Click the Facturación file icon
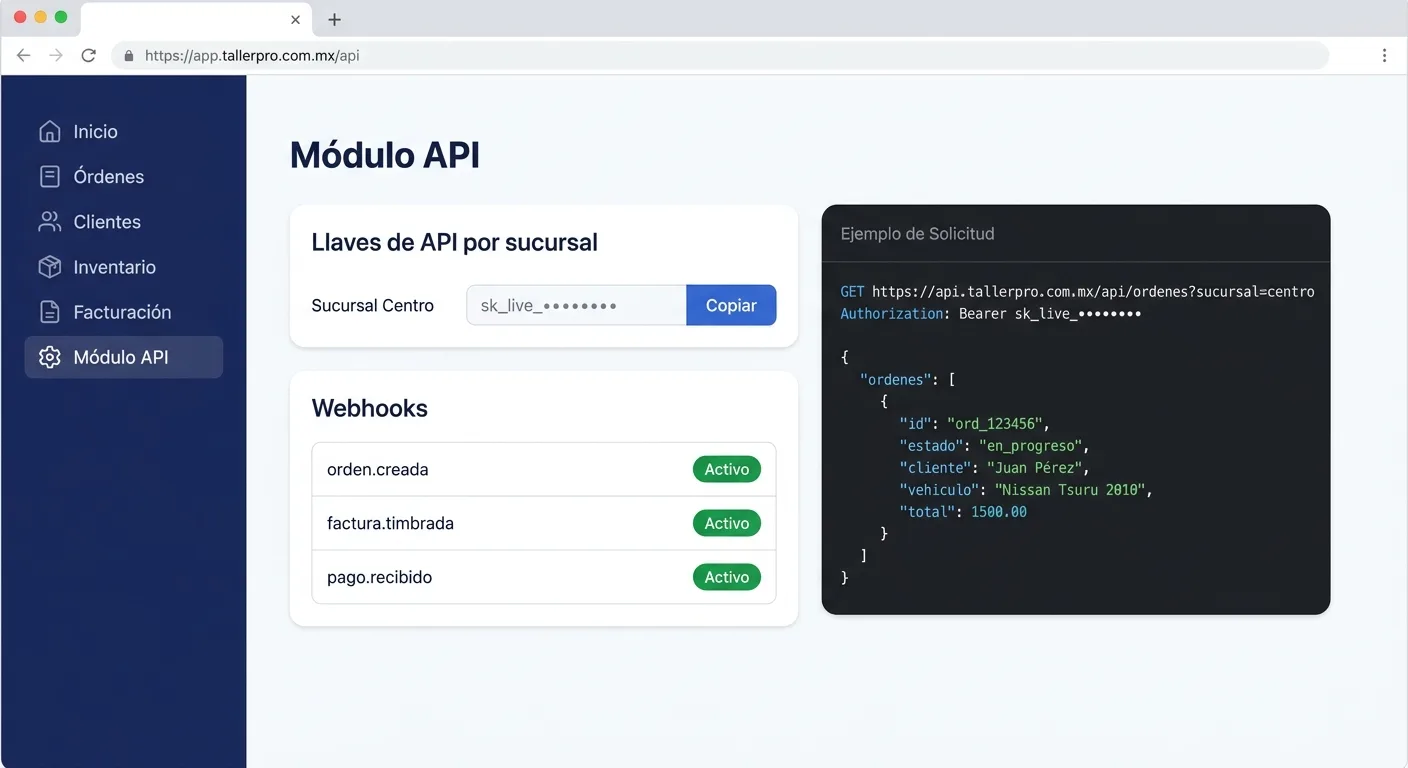This screenshot has height=768, width=1408. click(49, 312)
